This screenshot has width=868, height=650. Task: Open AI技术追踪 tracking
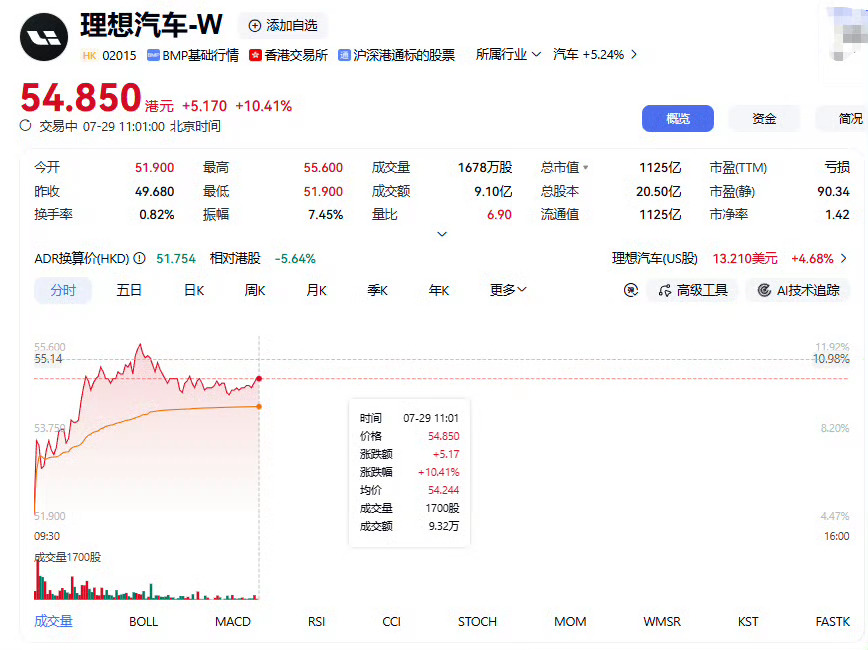pyautogui.click(x=798, y=290)
